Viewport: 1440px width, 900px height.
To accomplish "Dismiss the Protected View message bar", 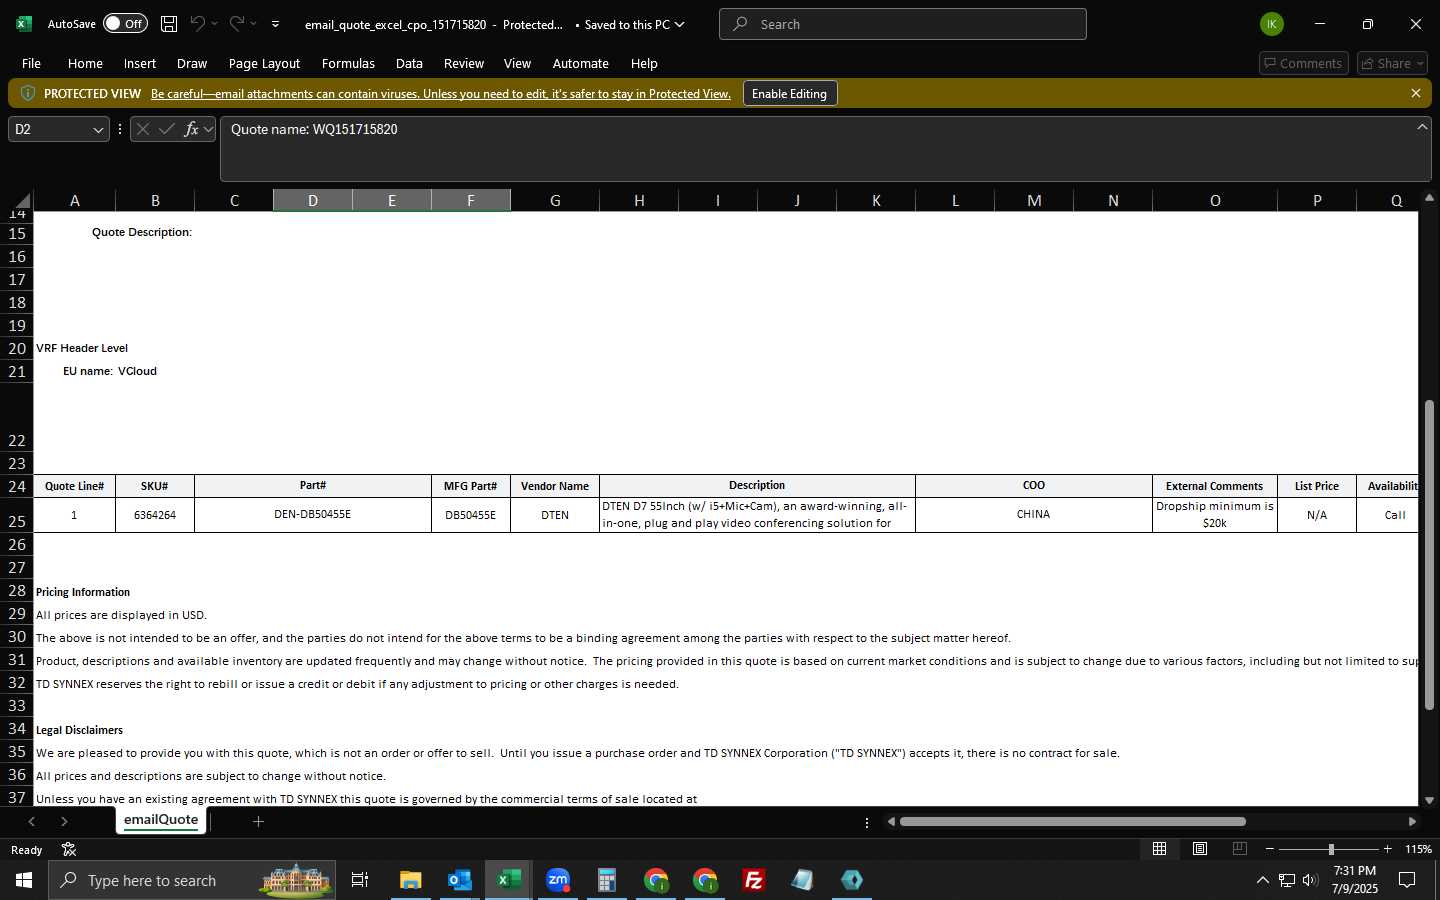I will coord(1416,93).
